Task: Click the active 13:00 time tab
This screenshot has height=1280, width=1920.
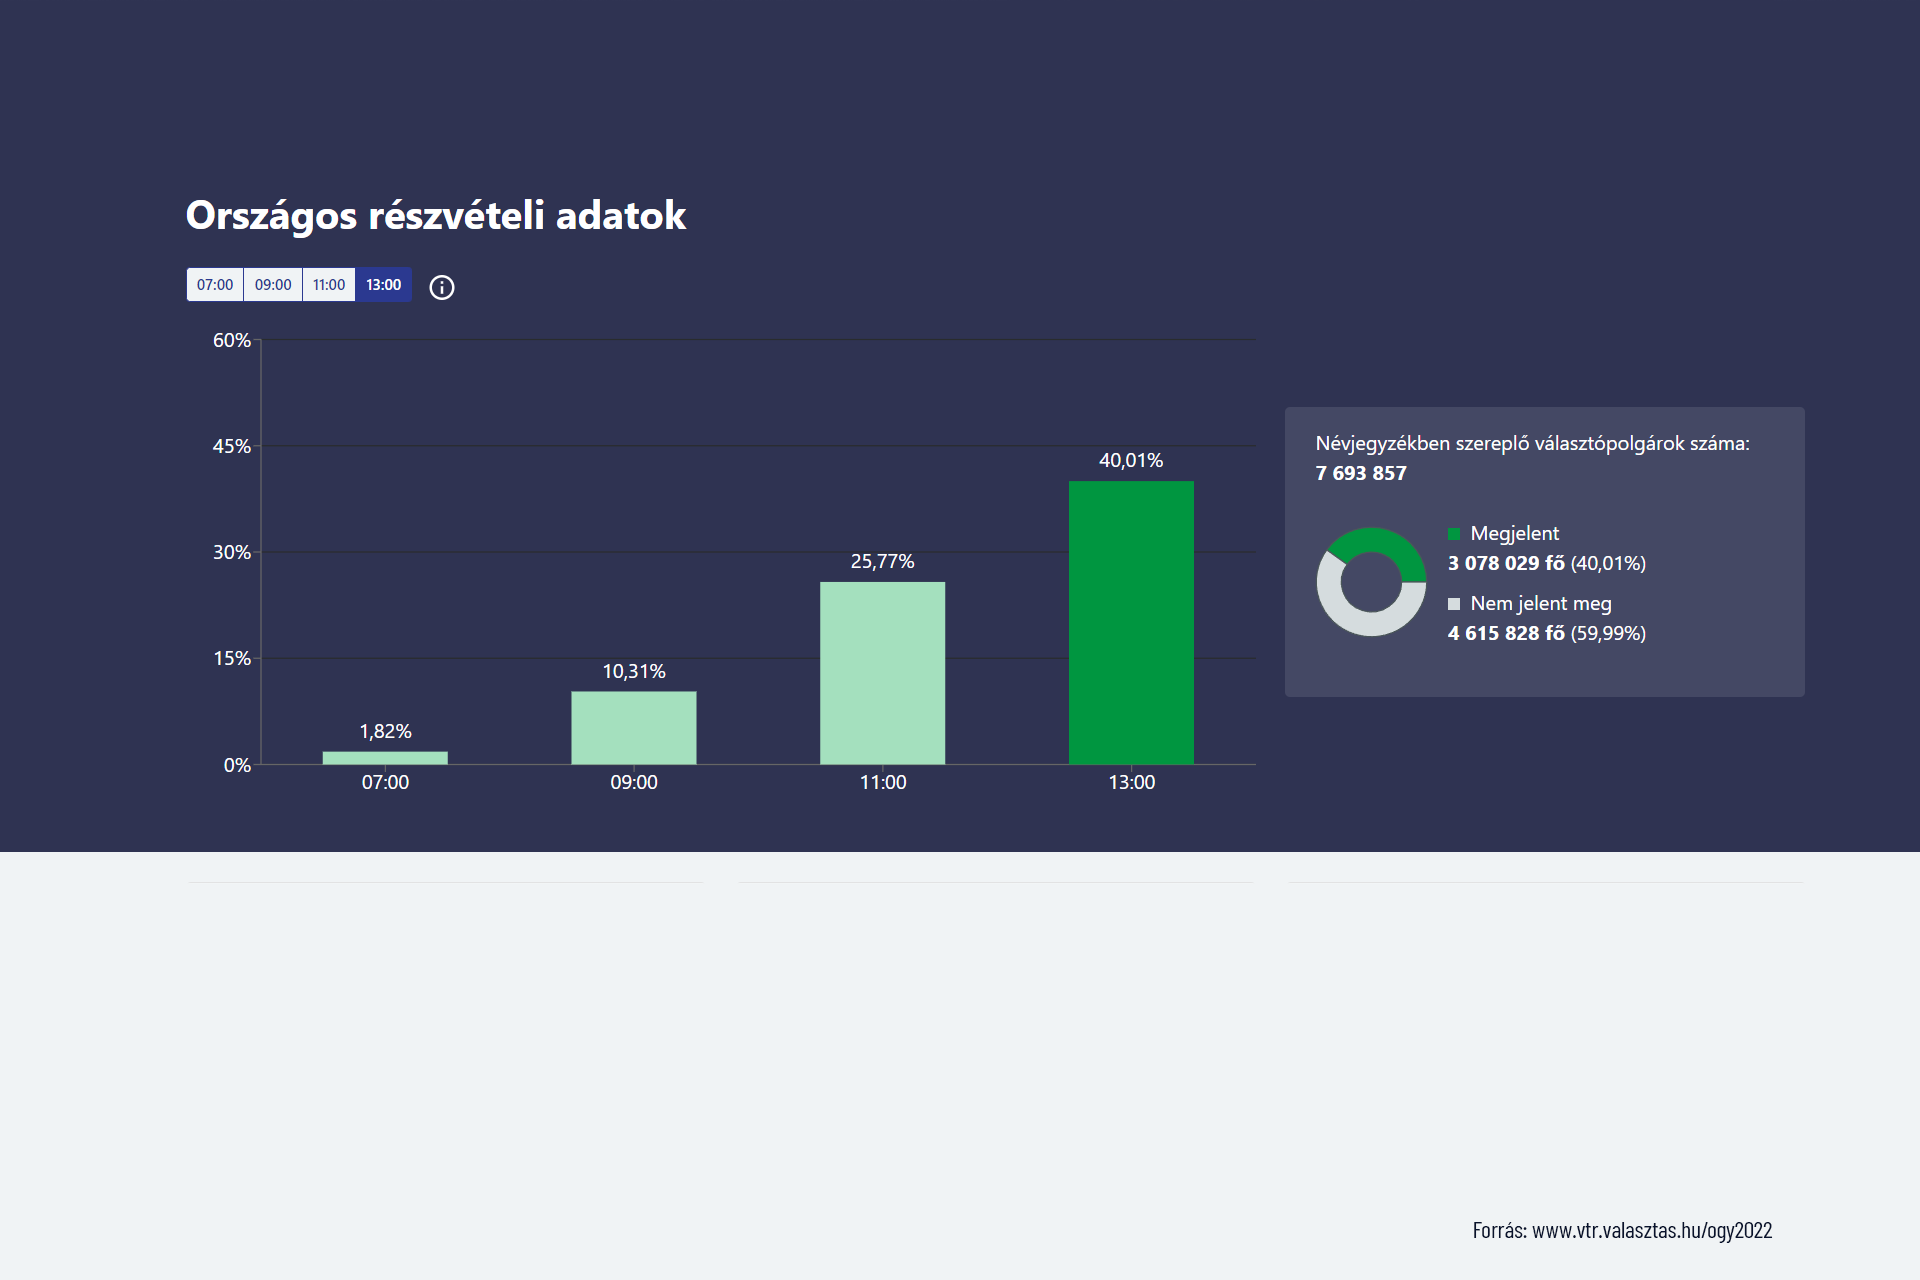Action: coord(383,285)
